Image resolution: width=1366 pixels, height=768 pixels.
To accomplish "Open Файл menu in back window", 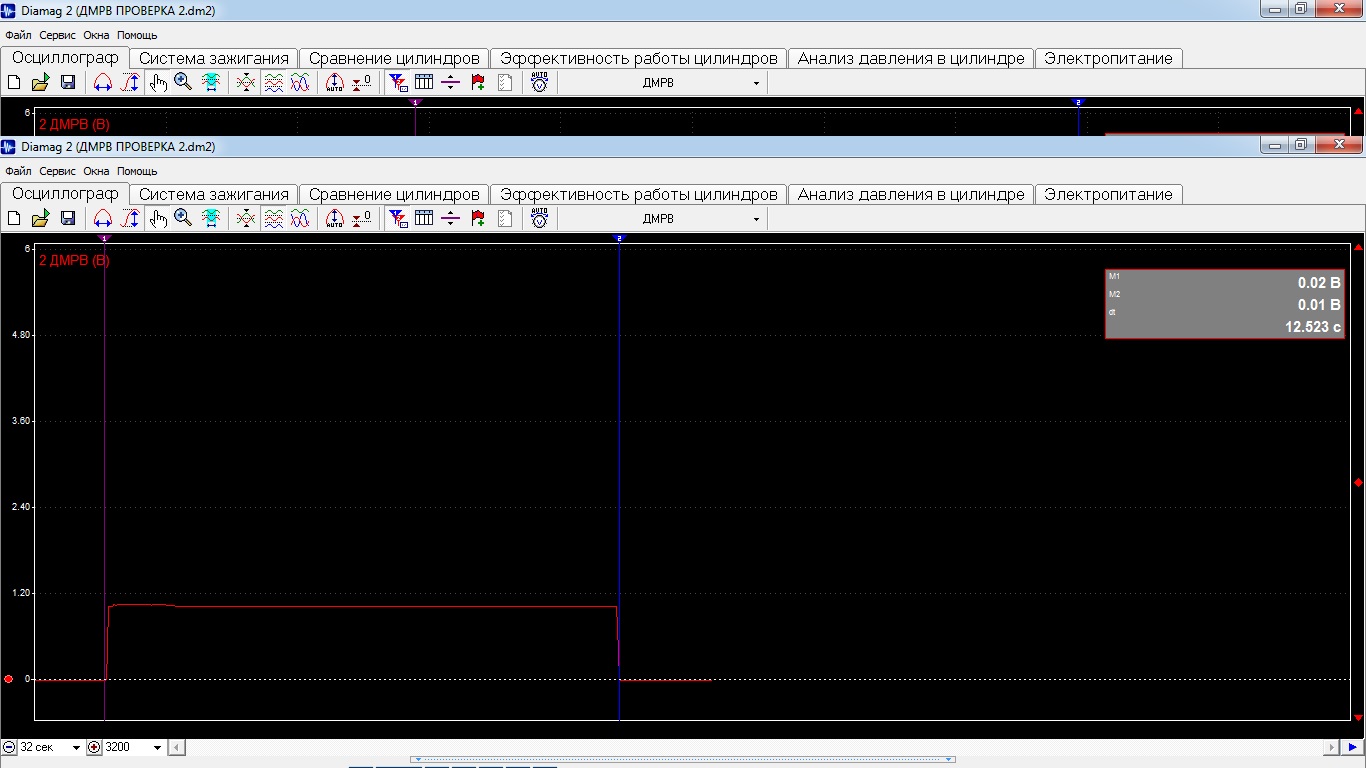I will pyautogui.click(x=18, y=35).
